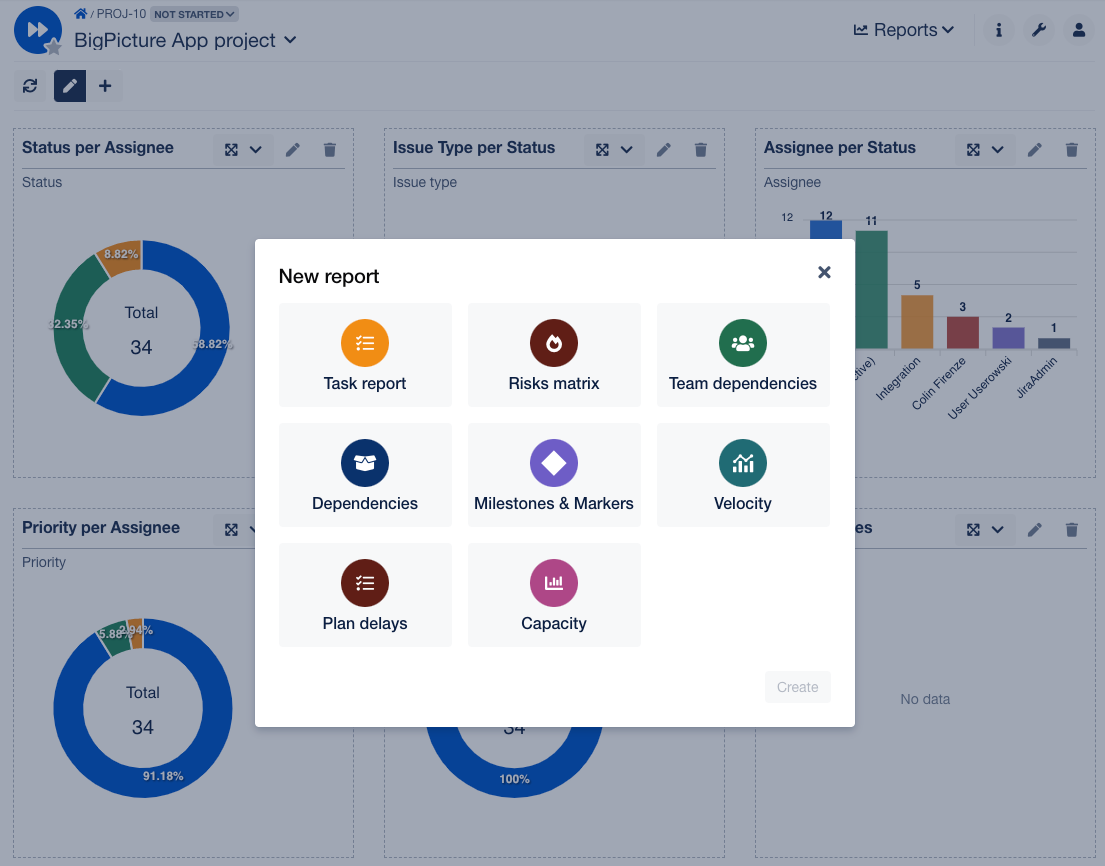This screenshot has width=1105, height=866.
Task: Maximize the Status per Assignee widget
Action: (231, 149)
